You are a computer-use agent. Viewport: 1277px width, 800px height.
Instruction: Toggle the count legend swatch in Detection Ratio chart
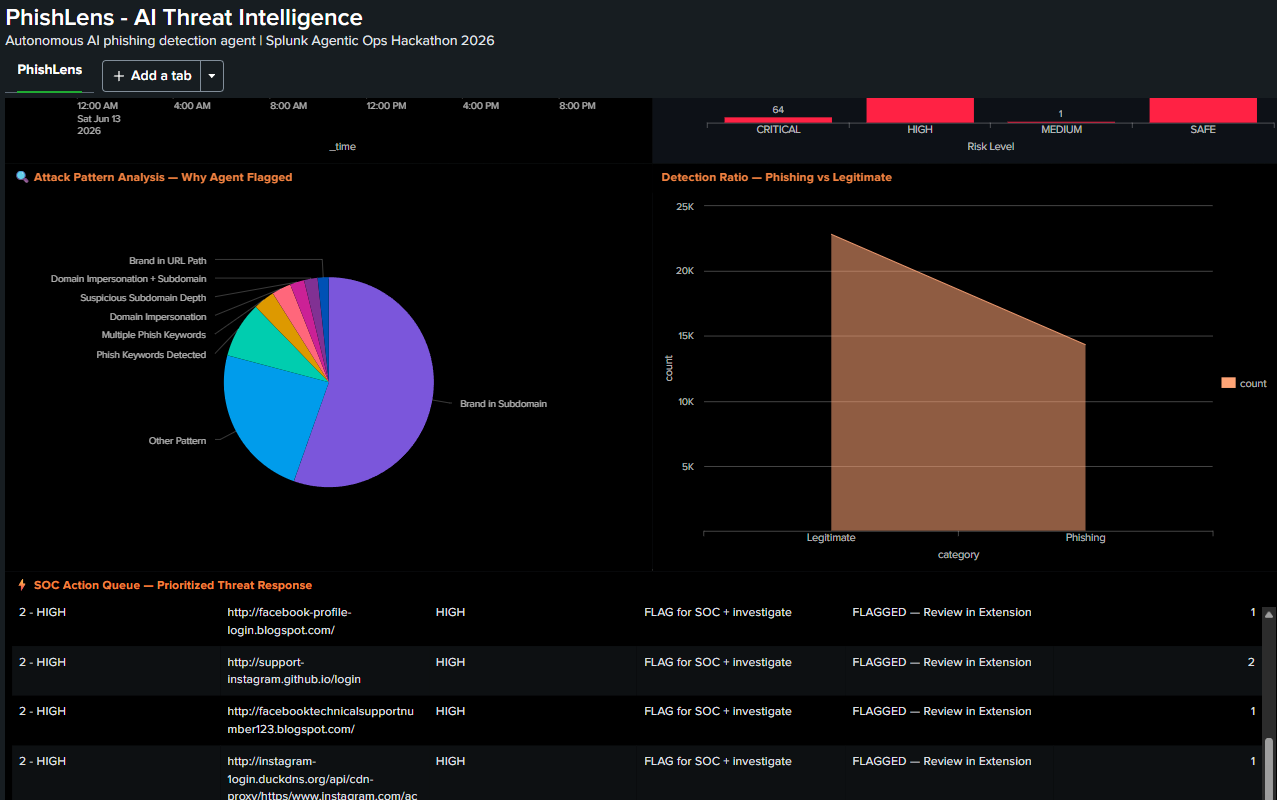tap(1228, 383)
